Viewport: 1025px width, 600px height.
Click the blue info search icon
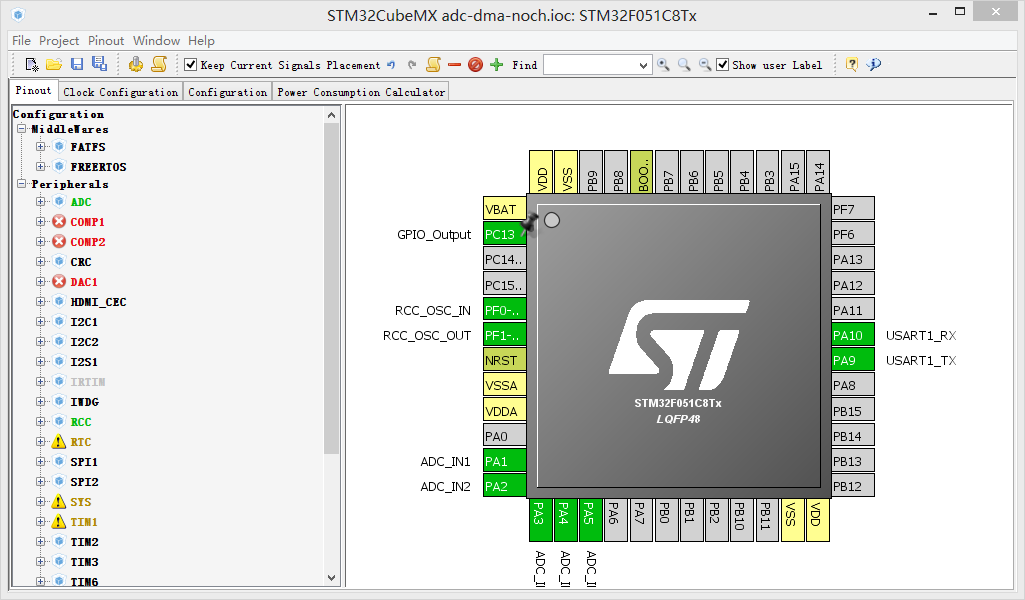click(x=874, y=64)
